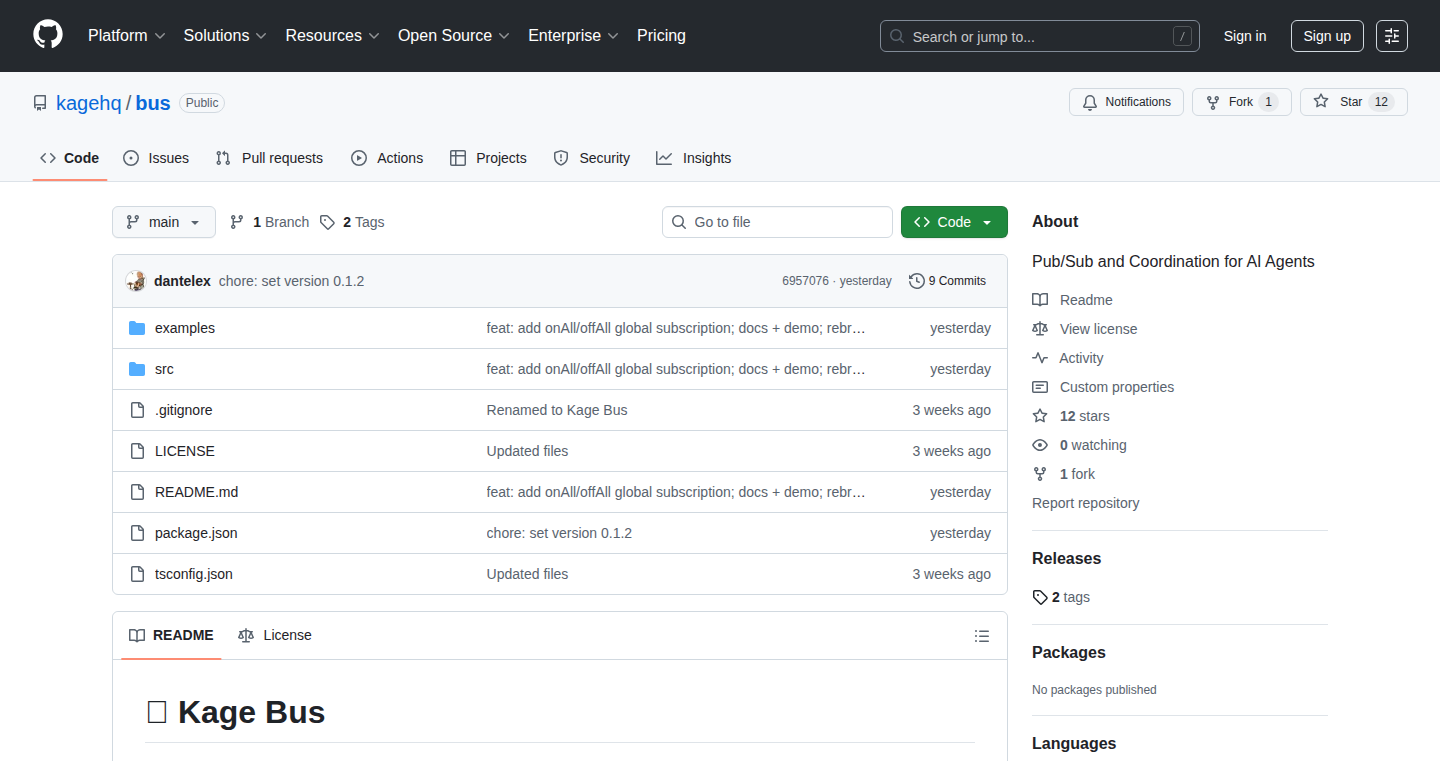Open commit message 'chore: set version 0.1.2' in header
This screenshot has width=1440, height=761.
click(291, 281)
